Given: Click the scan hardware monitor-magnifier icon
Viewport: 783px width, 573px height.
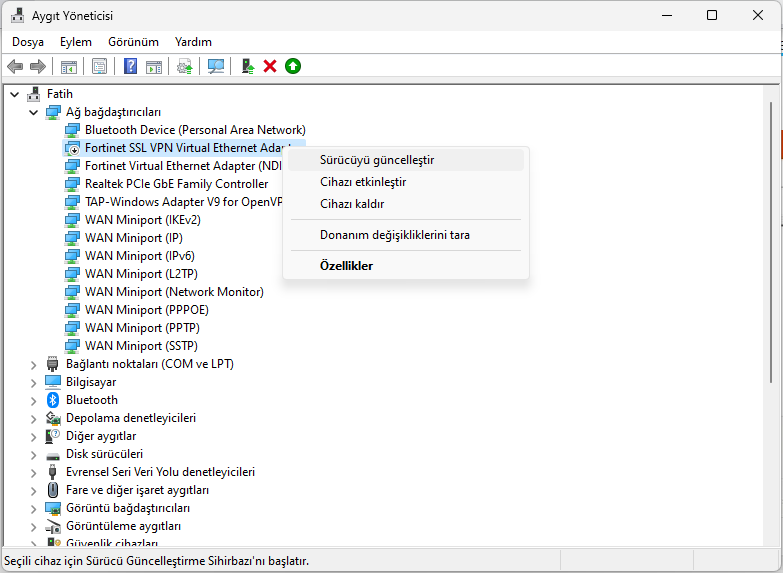Looking at the screenshot, I should point(215,66).
